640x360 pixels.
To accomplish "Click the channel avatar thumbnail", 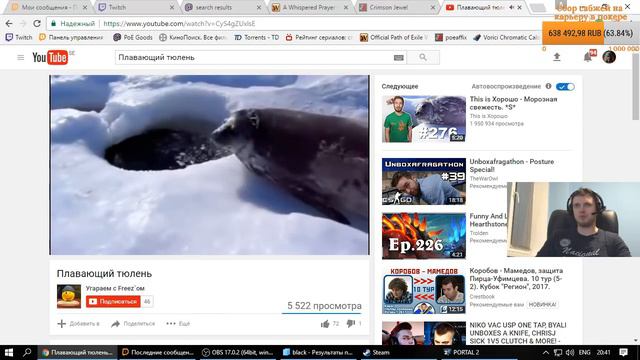I will (x=69, y=296).
